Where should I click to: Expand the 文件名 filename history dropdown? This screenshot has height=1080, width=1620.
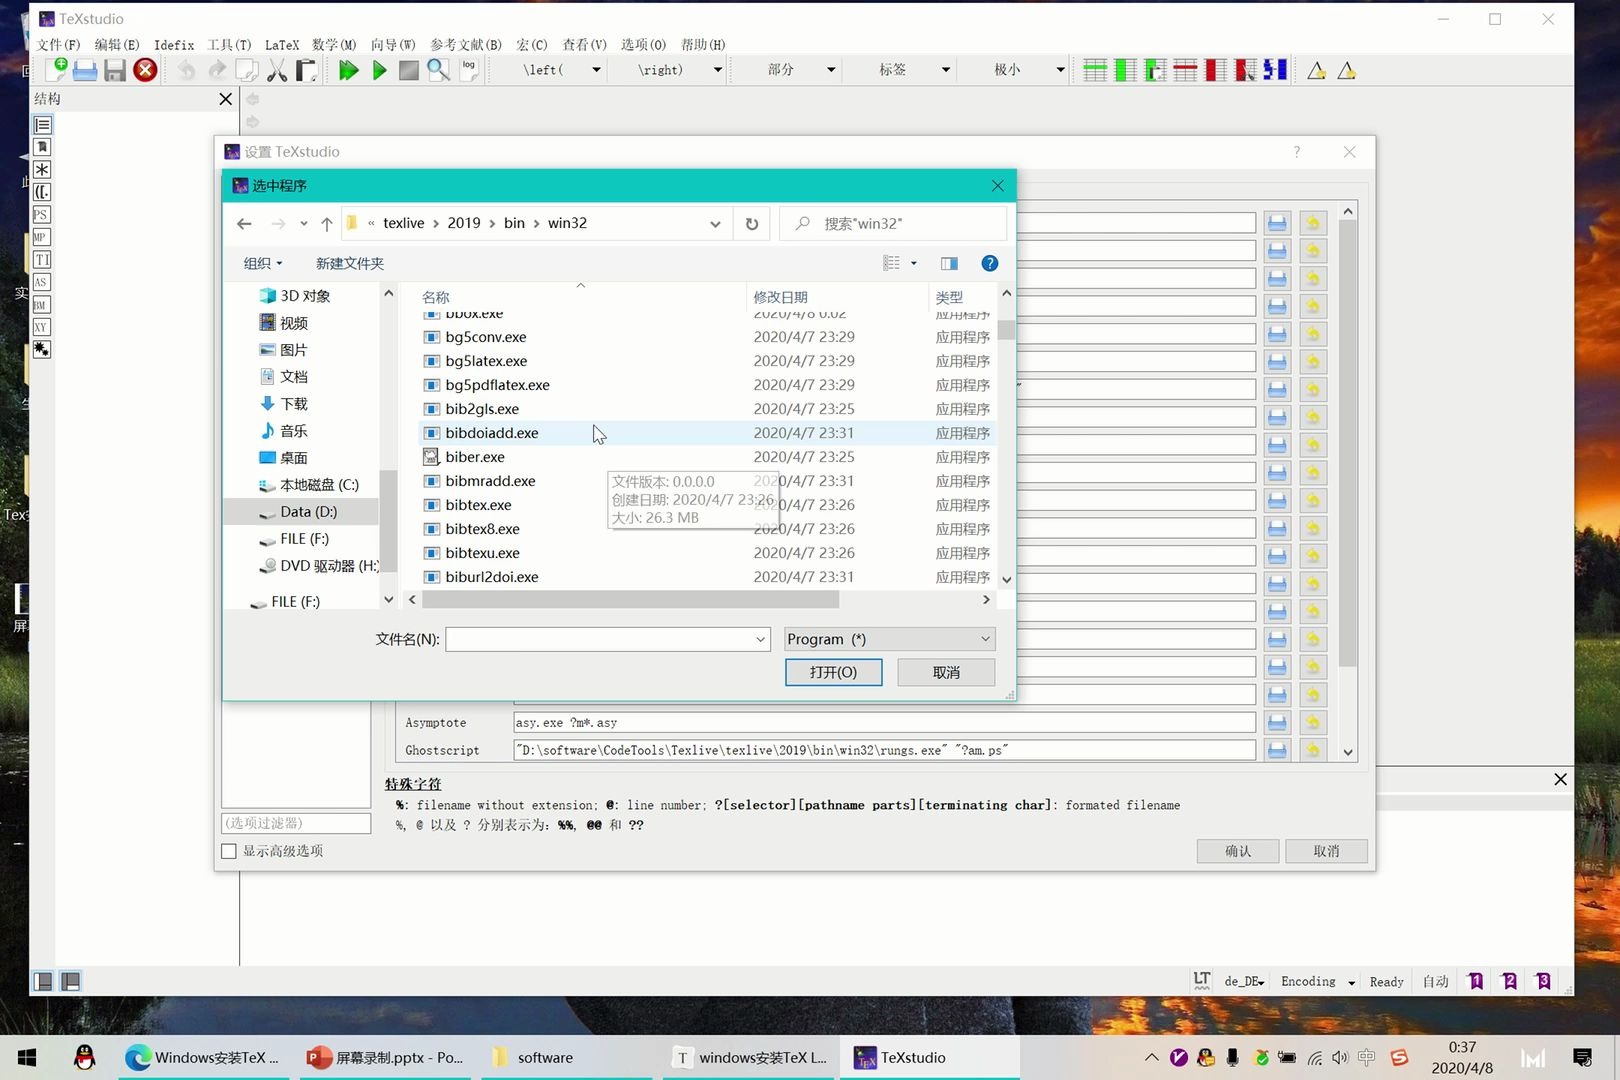point(760,638)
